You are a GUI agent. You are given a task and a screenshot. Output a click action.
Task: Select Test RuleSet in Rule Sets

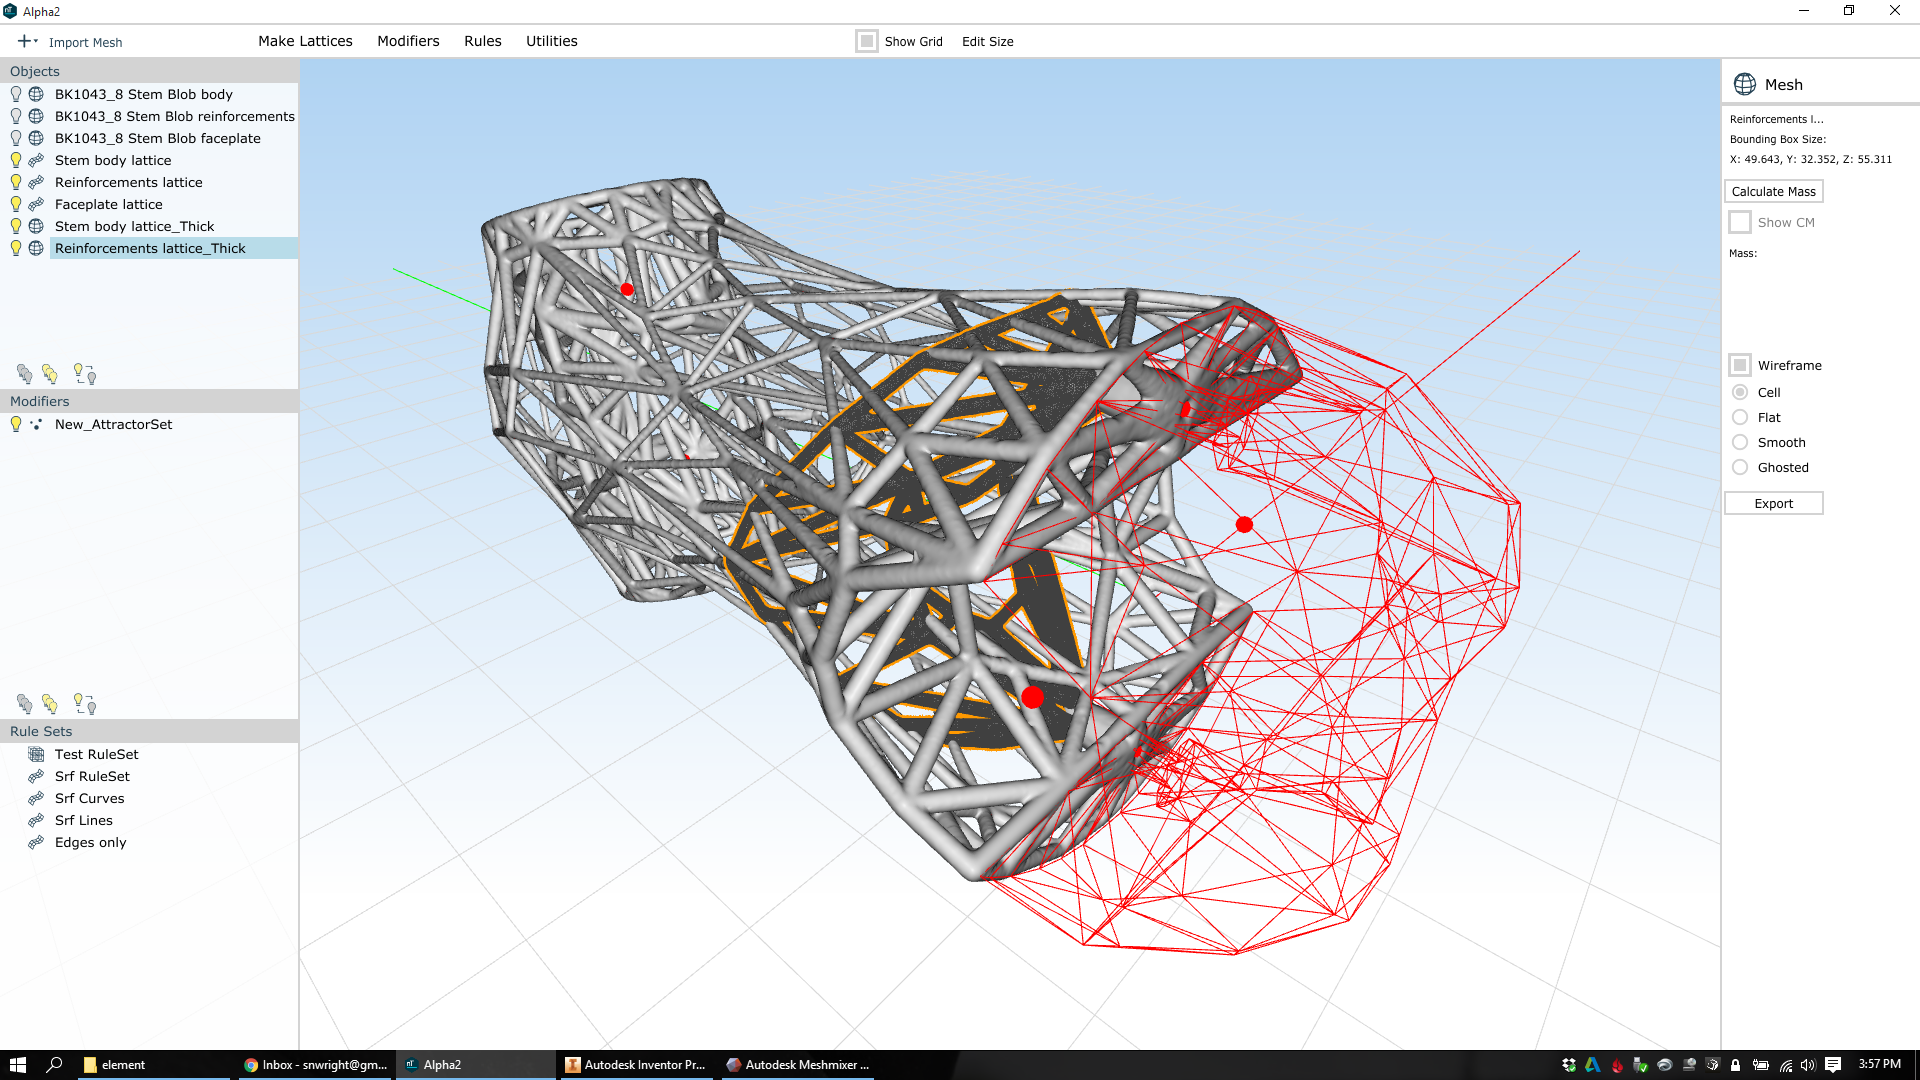(x=96, y=754)
